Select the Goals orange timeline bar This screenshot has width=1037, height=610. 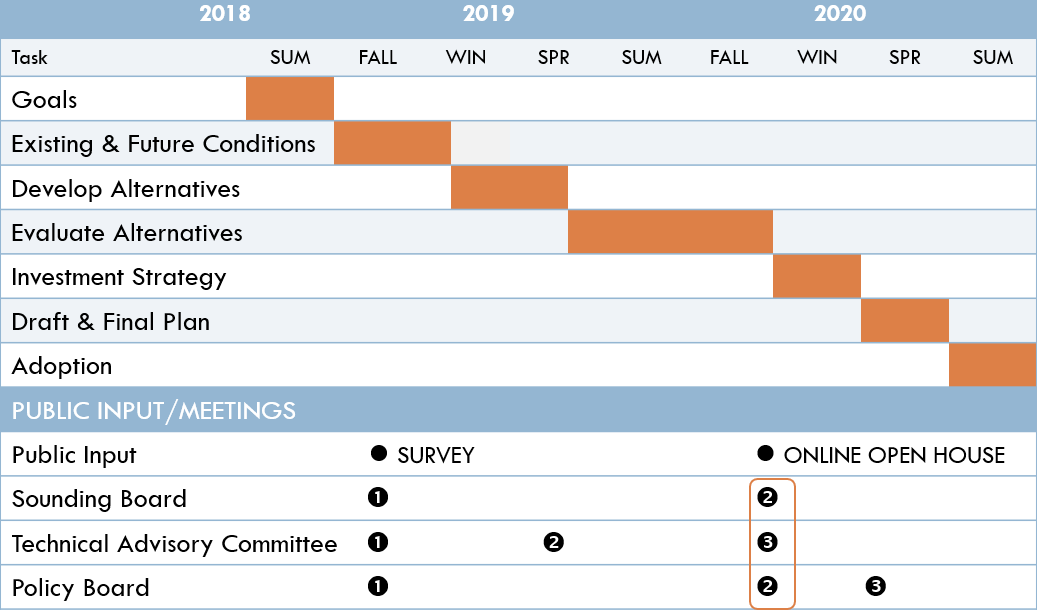[290, 99]
